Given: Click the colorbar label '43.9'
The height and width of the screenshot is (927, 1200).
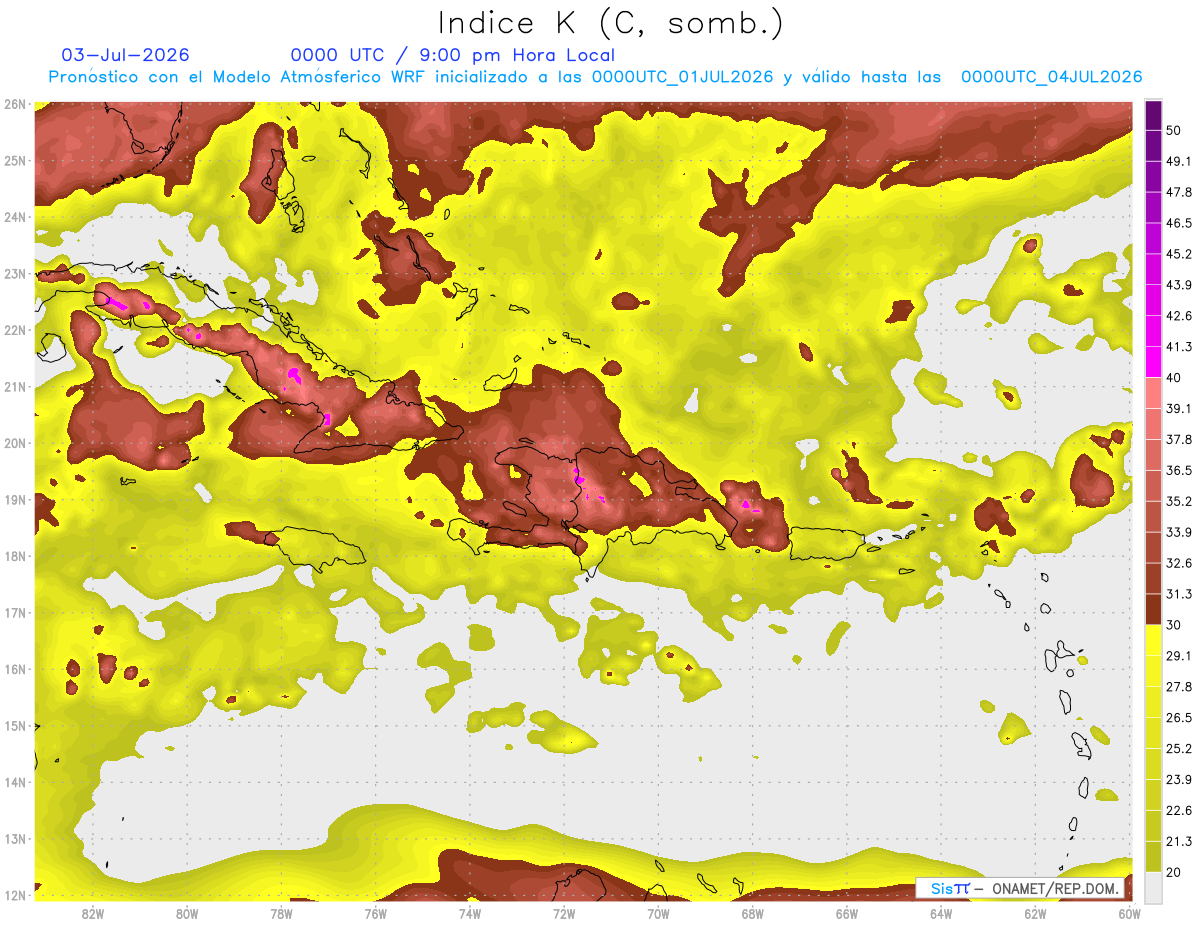Looking at the screenshot, I should [1178, 285].
